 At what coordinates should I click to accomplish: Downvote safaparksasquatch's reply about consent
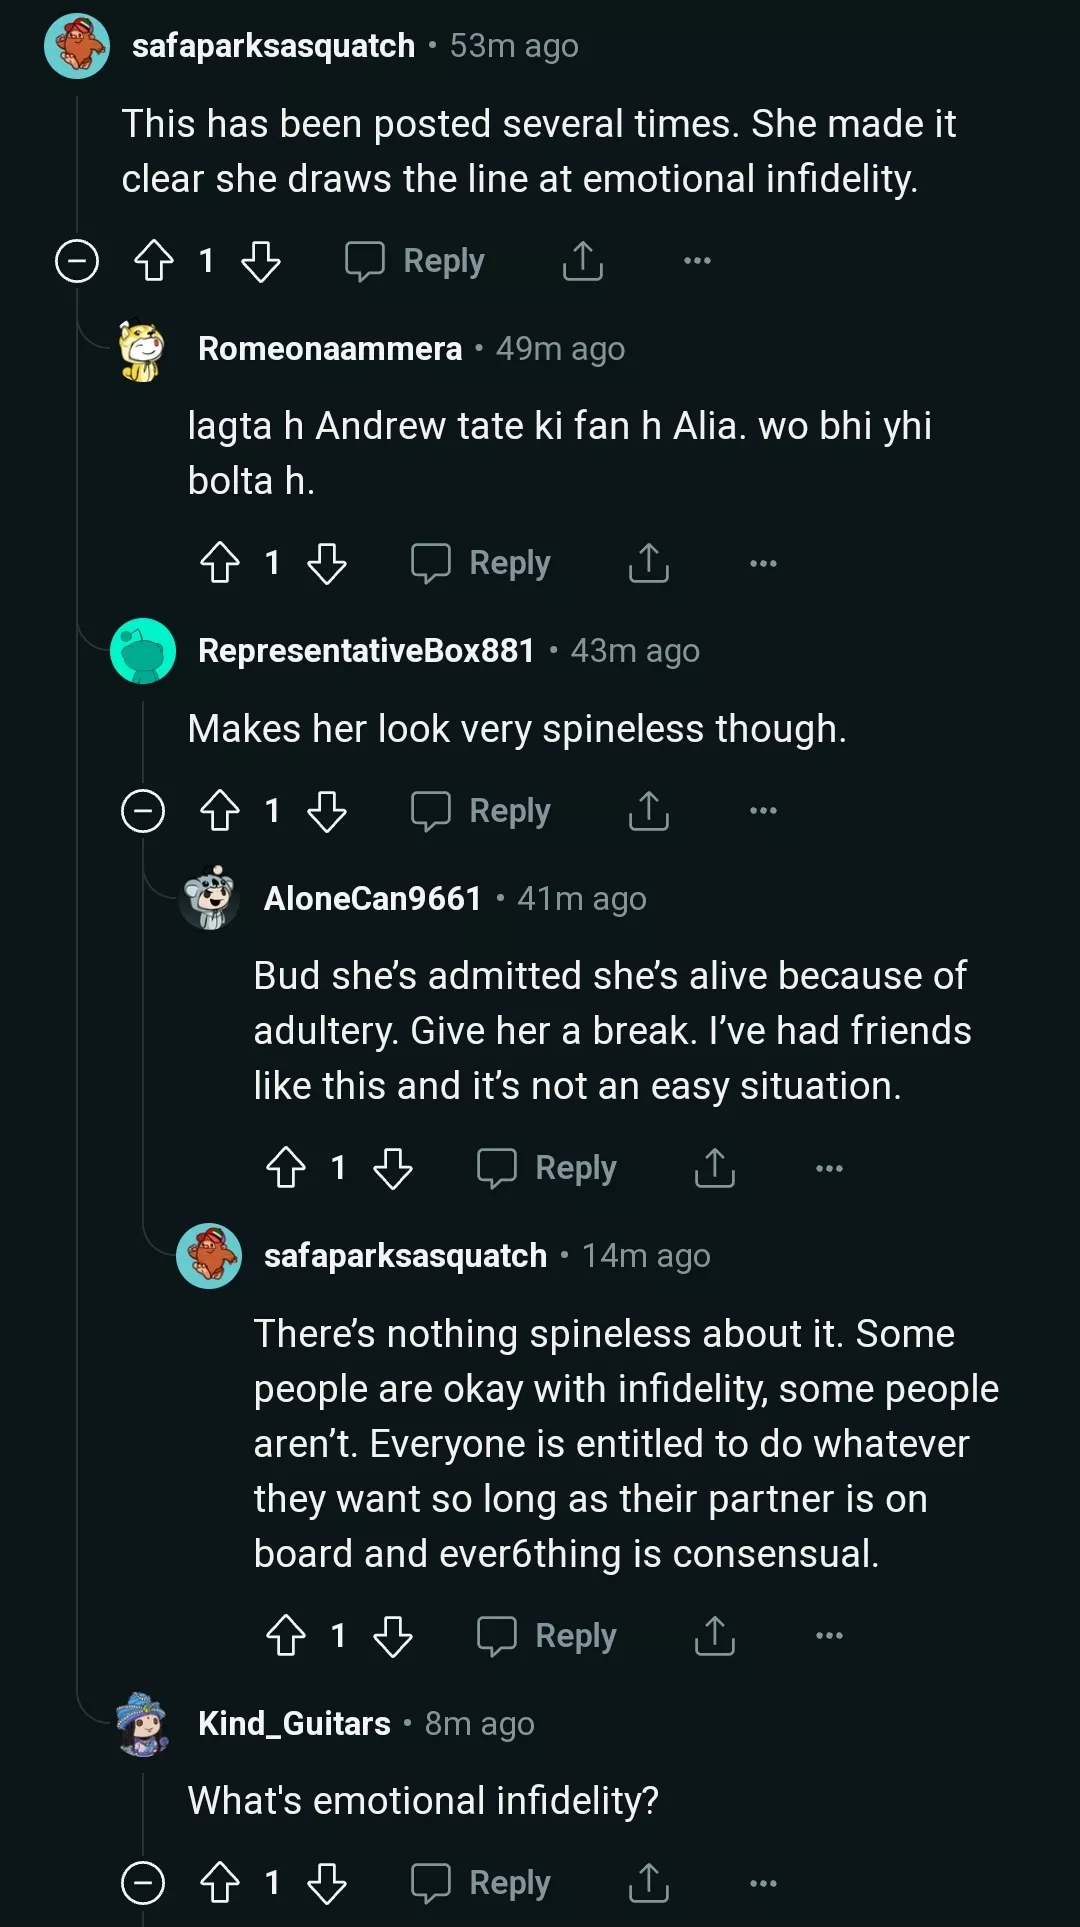coord(394,1636)
